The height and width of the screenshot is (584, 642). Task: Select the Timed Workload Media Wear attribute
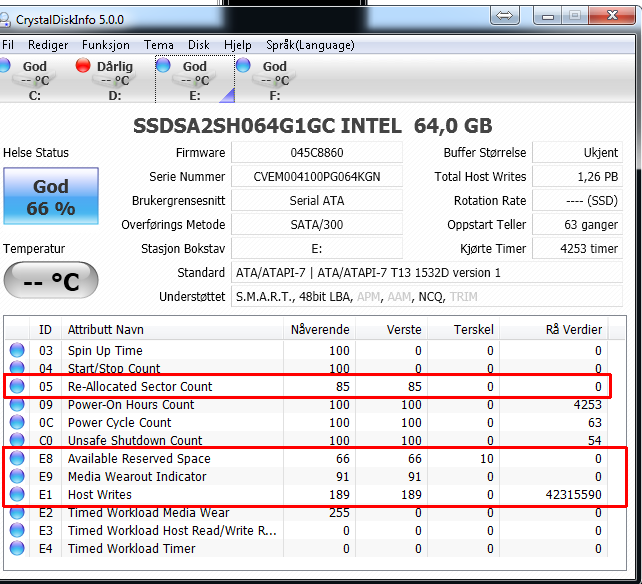(149, 513)
